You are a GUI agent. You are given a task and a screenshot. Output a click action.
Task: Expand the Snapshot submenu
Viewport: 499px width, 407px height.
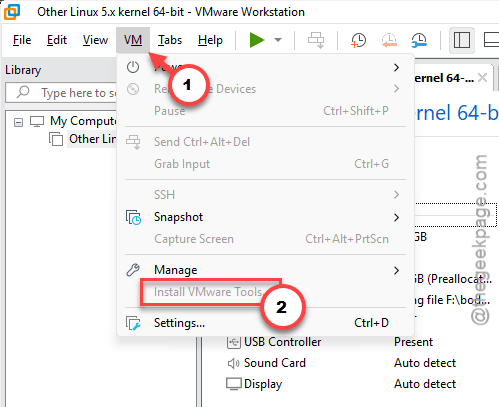265,217
